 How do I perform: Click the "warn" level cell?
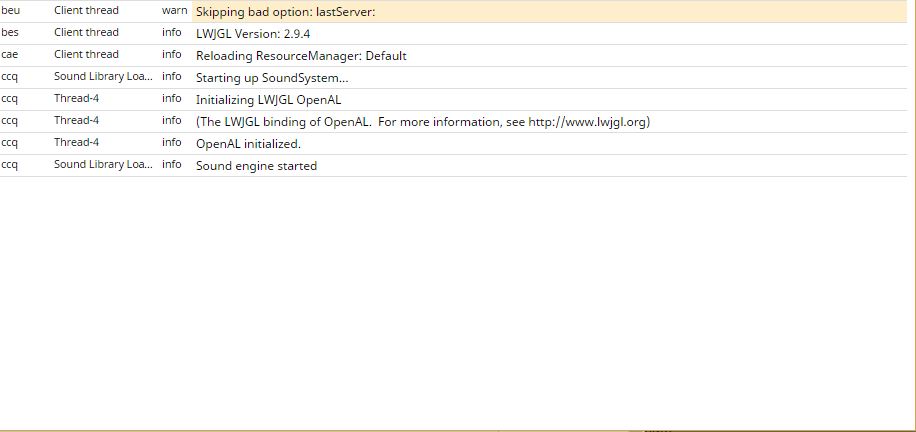point(174,11)
